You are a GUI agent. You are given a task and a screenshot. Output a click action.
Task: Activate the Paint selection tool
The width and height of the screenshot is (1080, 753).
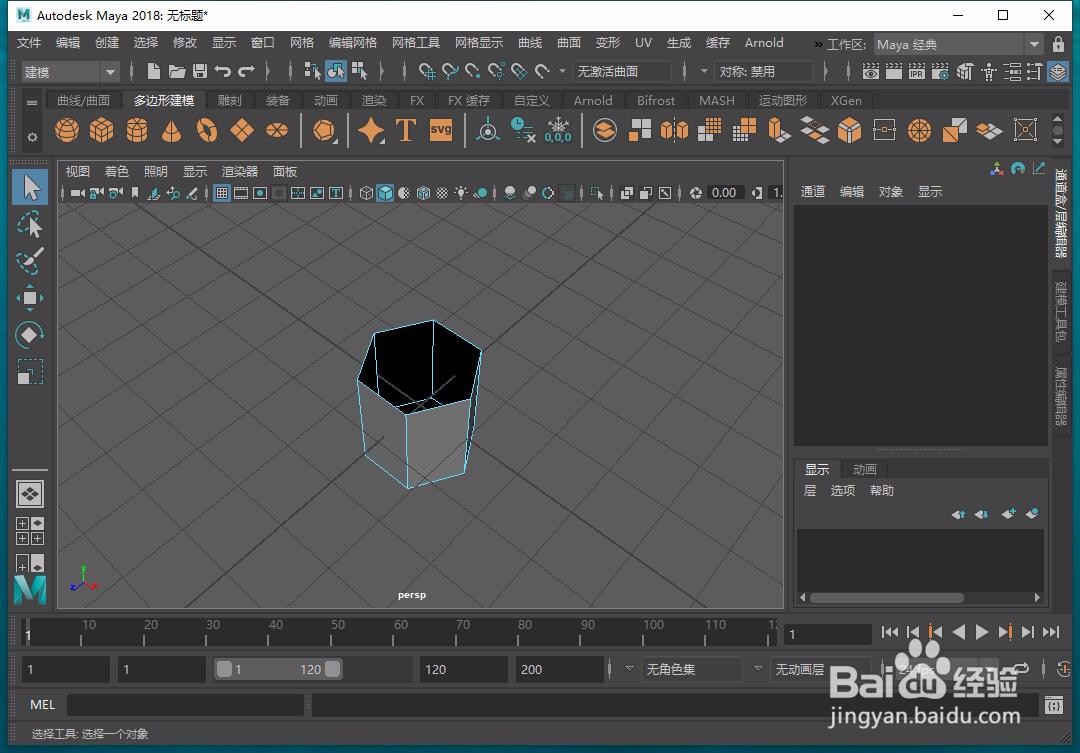click(30, 260)
